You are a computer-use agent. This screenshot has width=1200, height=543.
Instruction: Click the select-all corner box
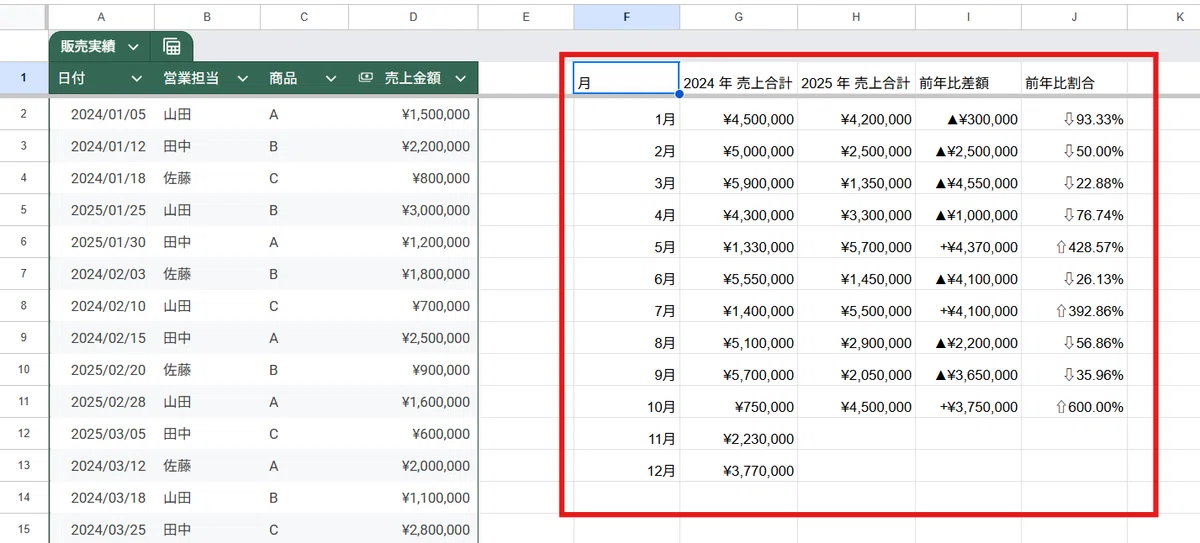coord(24,17)
